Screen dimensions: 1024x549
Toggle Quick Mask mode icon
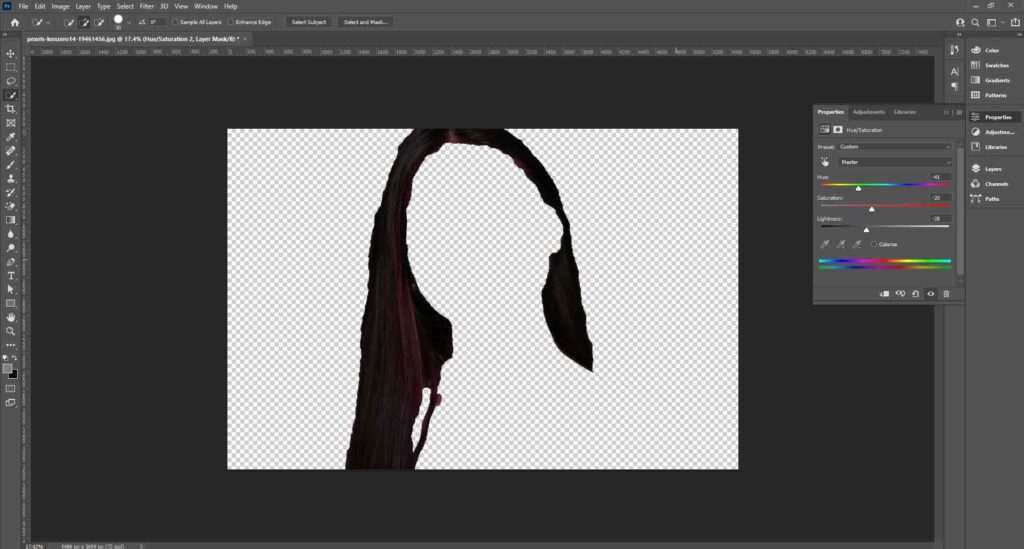coord(10,388)
